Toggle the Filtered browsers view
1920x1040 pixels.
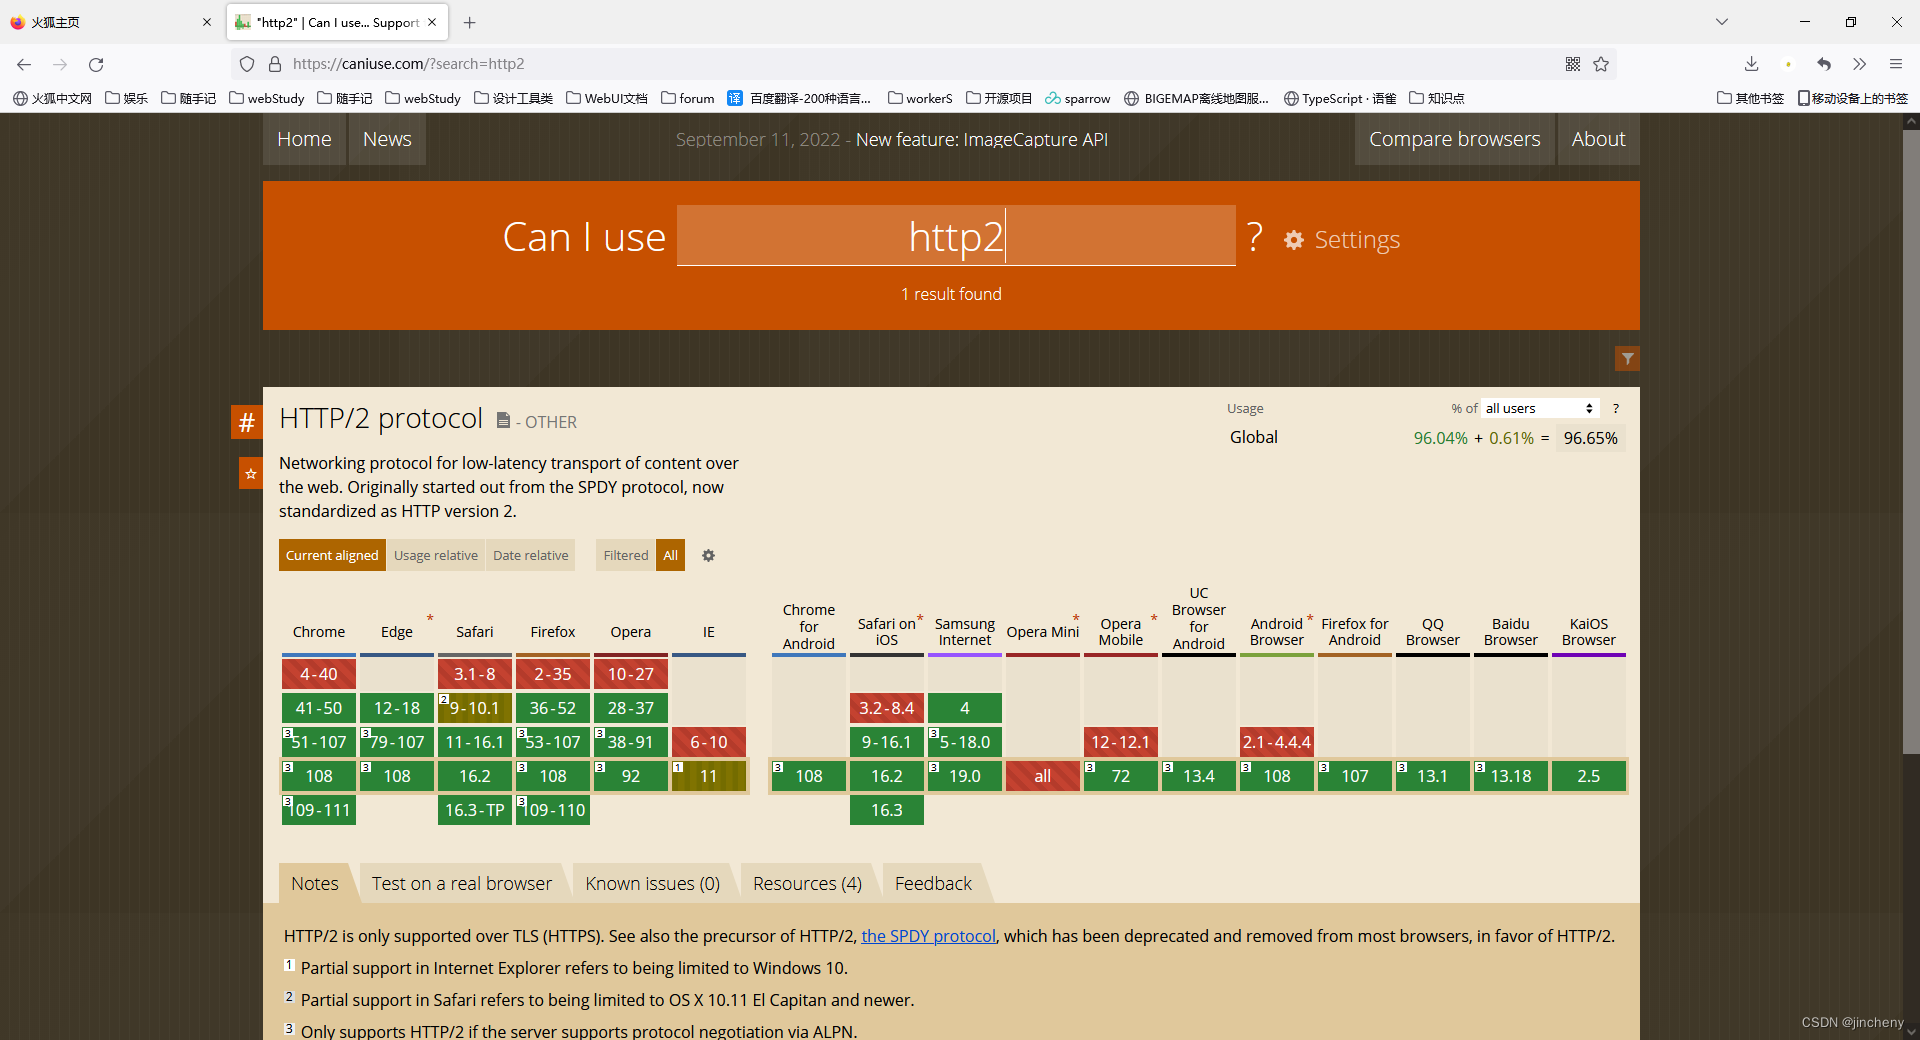(624, 555)
